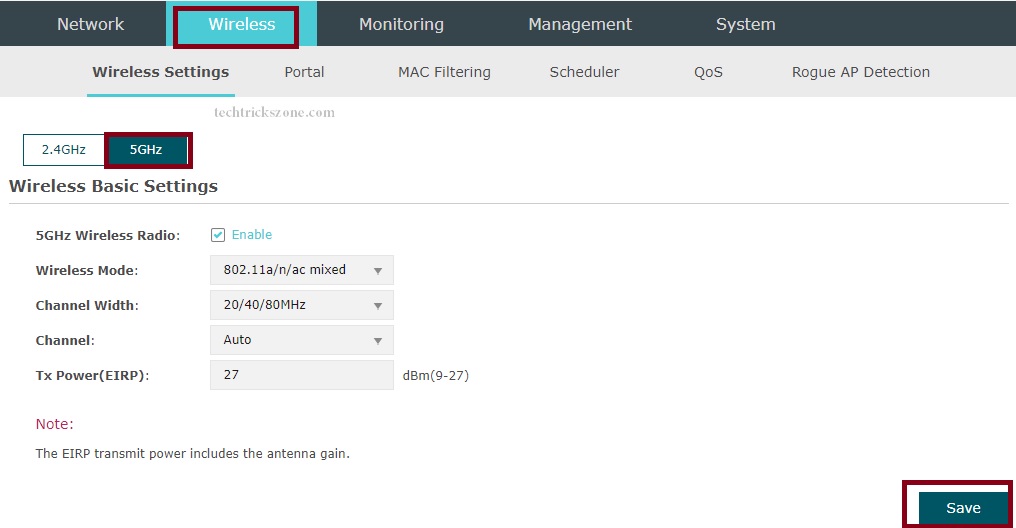Go to MAC Filtering settings

[x=444, y=72]
